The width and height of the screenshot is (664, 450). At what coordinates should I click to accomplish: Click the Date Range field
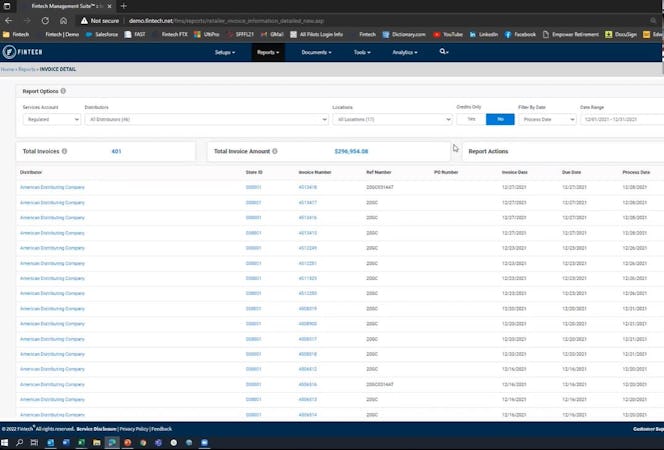pos(622,119)
